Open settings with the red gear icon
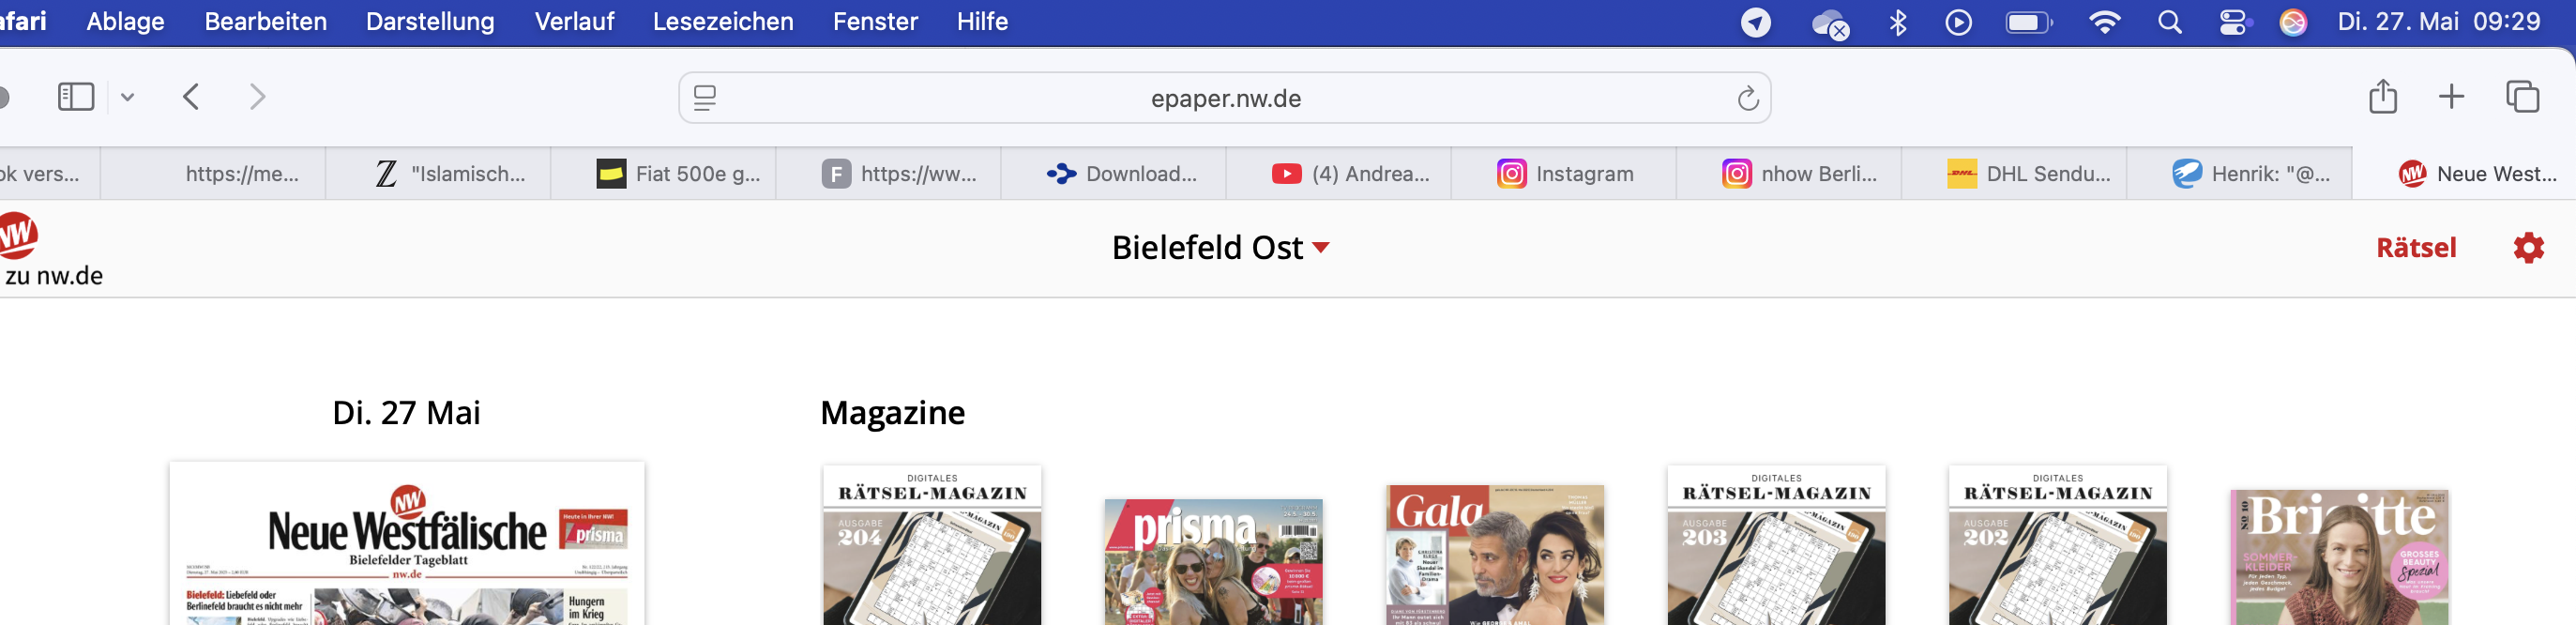The image size is (2576, 625). pyautogui.click(x=2528, y=248)
